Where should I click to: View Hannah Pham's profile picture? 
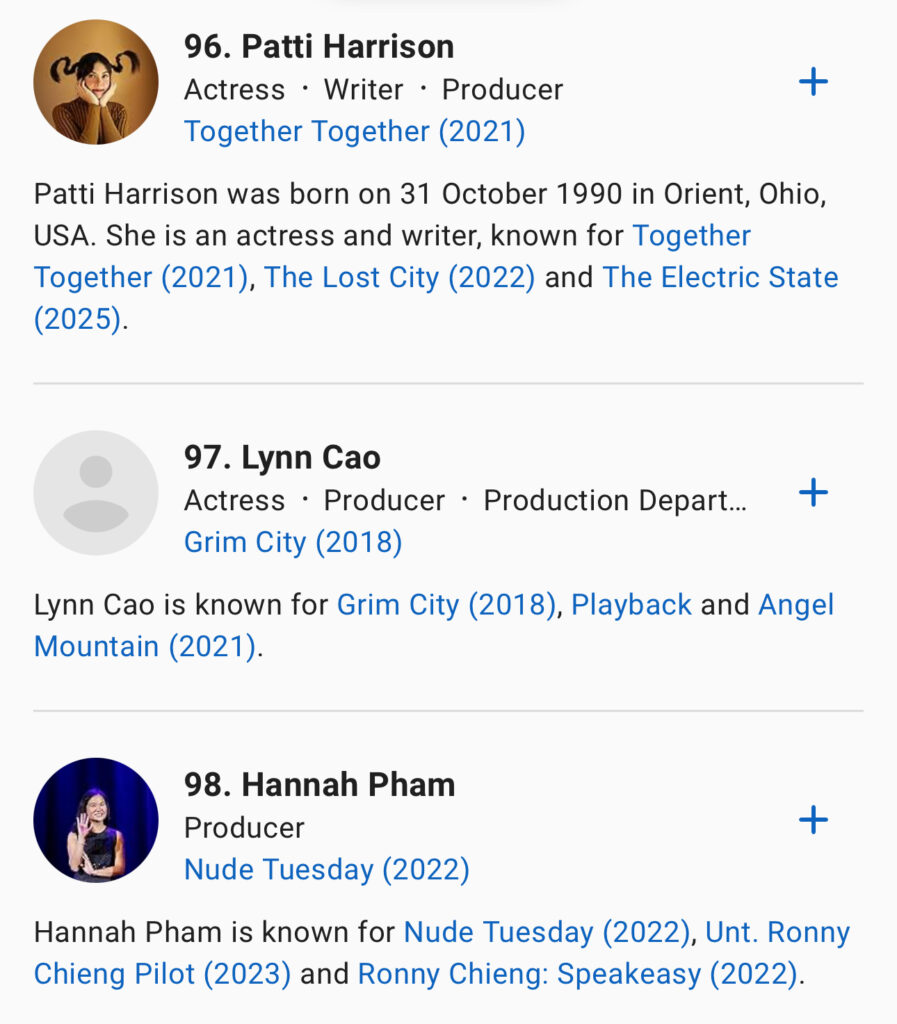(x=96, y=820)
